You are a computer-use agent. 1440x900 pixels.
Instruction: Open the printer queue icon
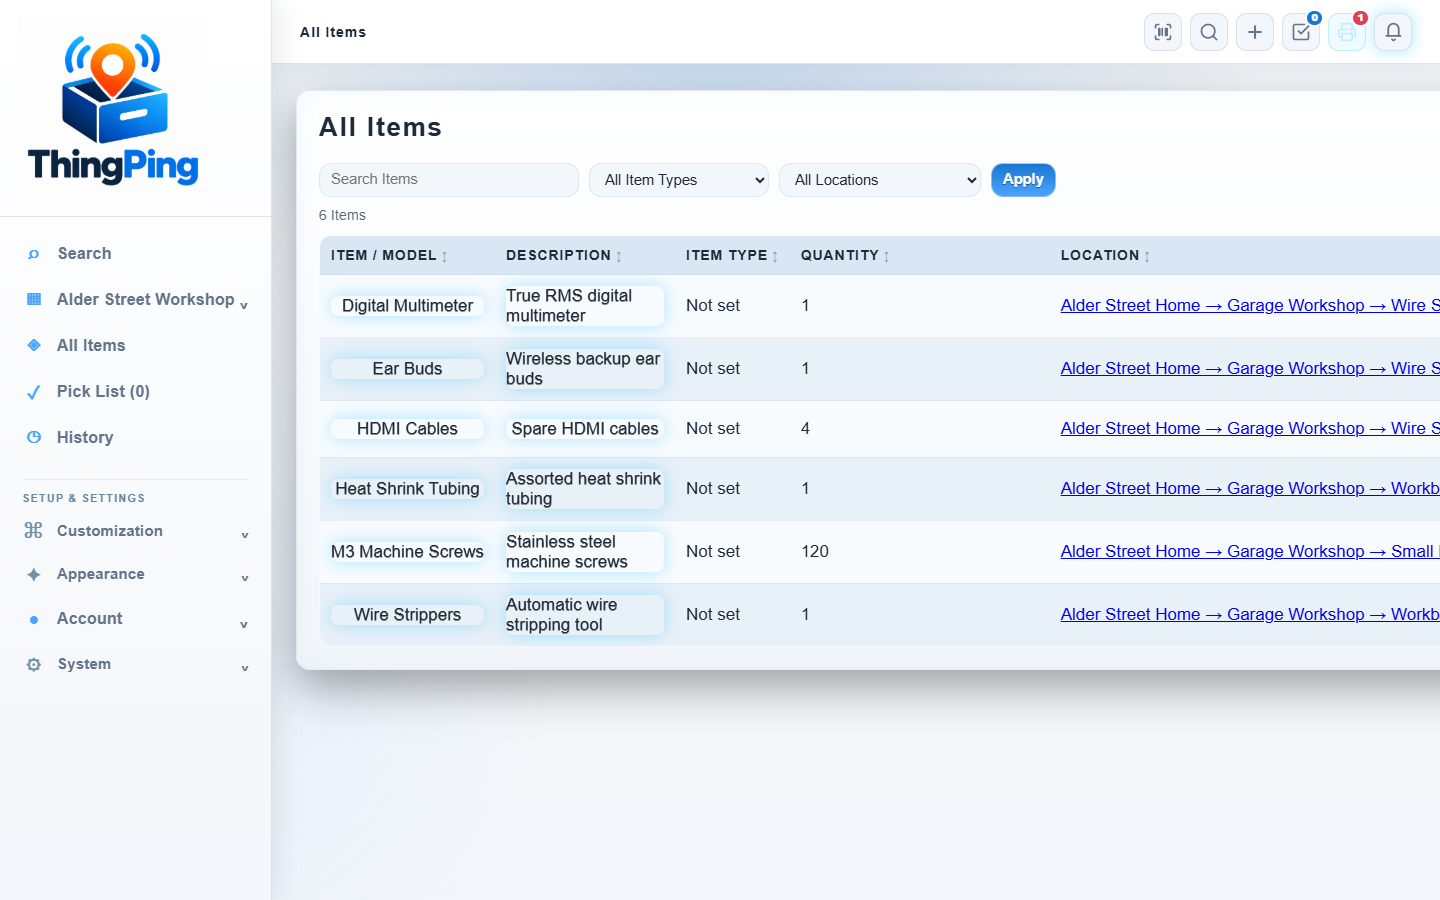[x=1347, y=32]
